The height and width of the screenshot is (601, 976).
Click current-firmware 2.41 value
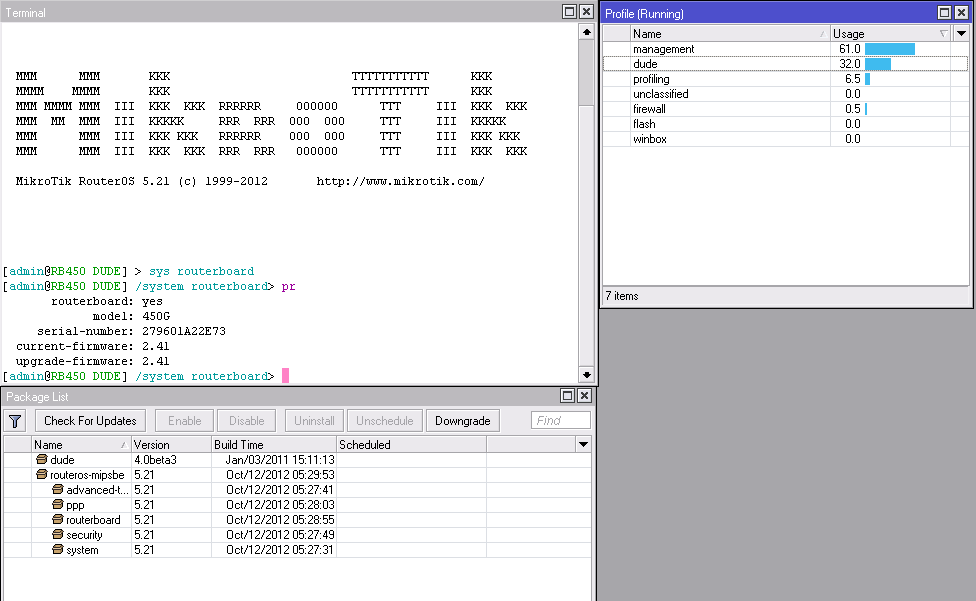156,346
